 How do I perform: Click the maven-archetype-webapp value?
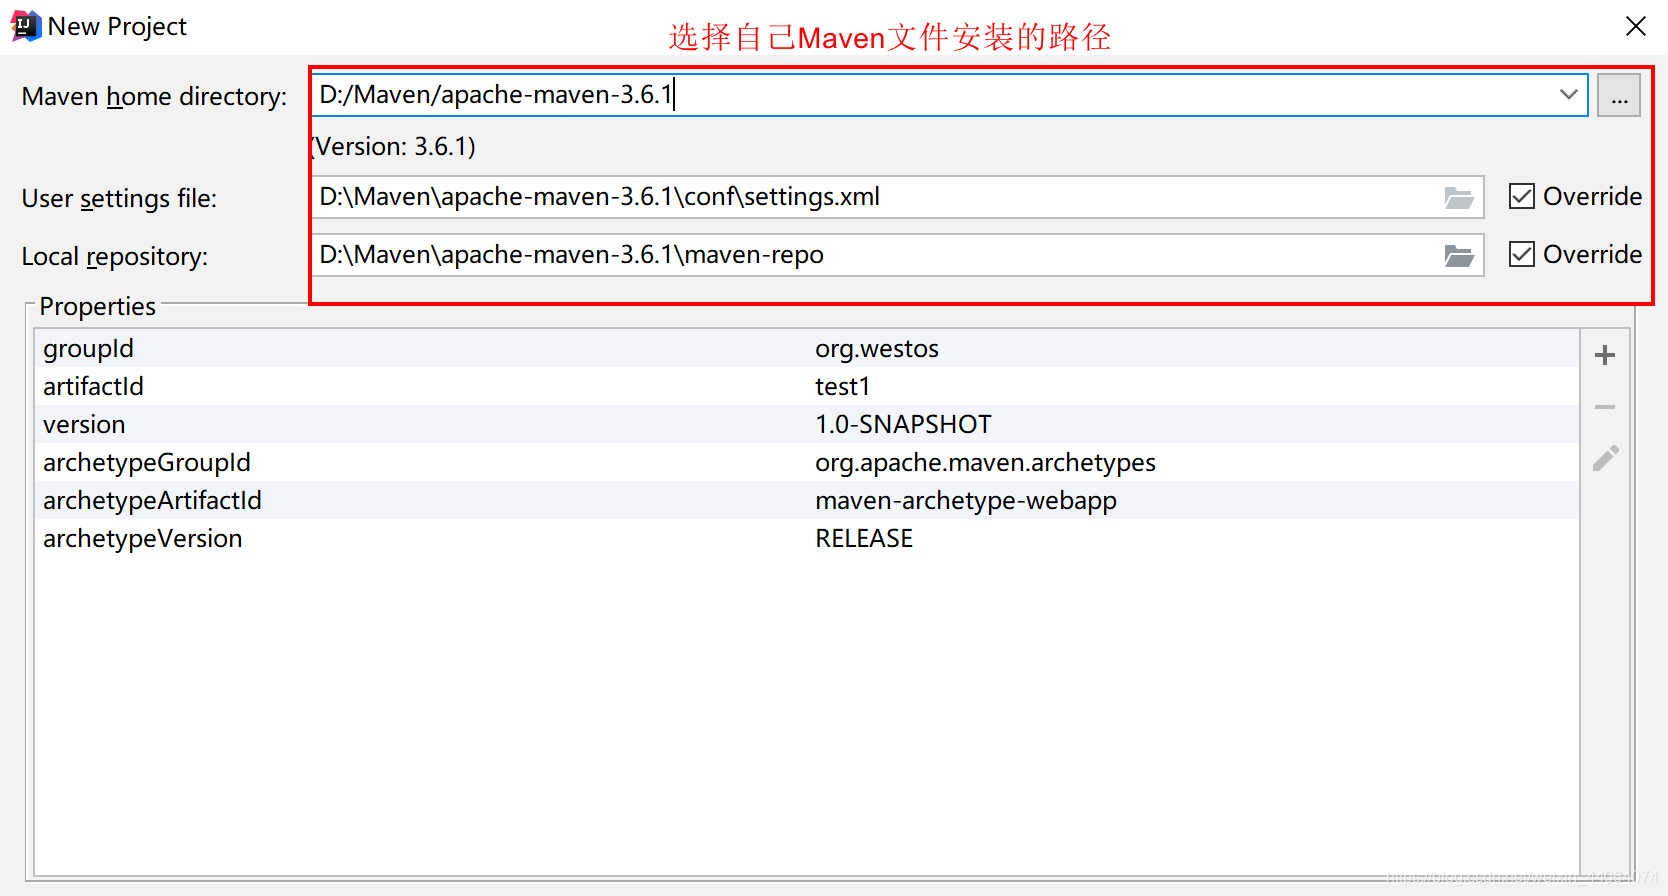[x=966, y=500]
